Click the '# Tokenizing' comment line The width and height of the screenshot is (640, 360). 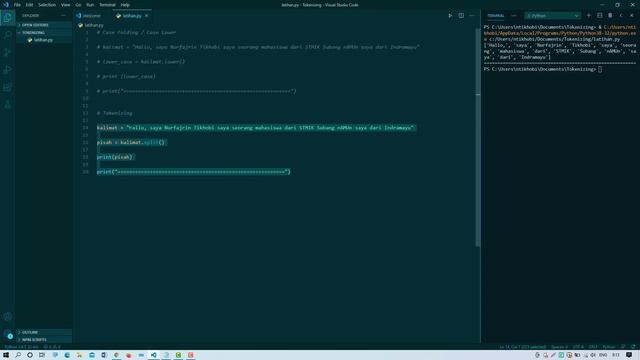tap(115, 113)
